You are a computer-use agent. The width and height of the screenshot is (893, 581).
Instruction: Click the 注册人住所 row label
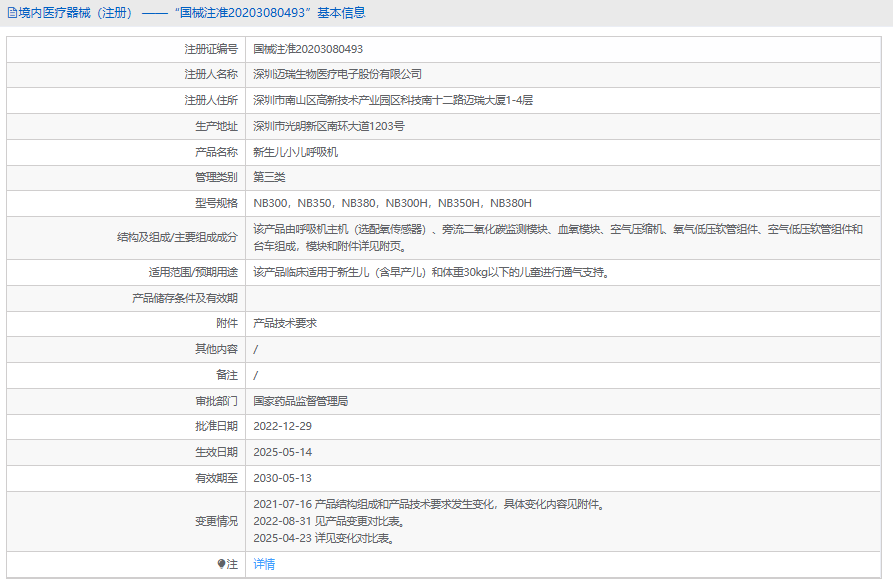[x=211, y=100]
